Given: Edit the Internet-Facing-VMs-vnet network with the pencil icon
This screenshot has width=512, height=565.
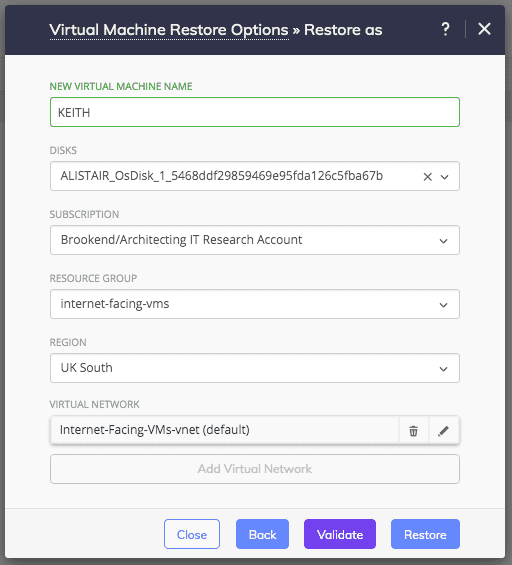Looking at the screenshot, I should click(443, 431).
